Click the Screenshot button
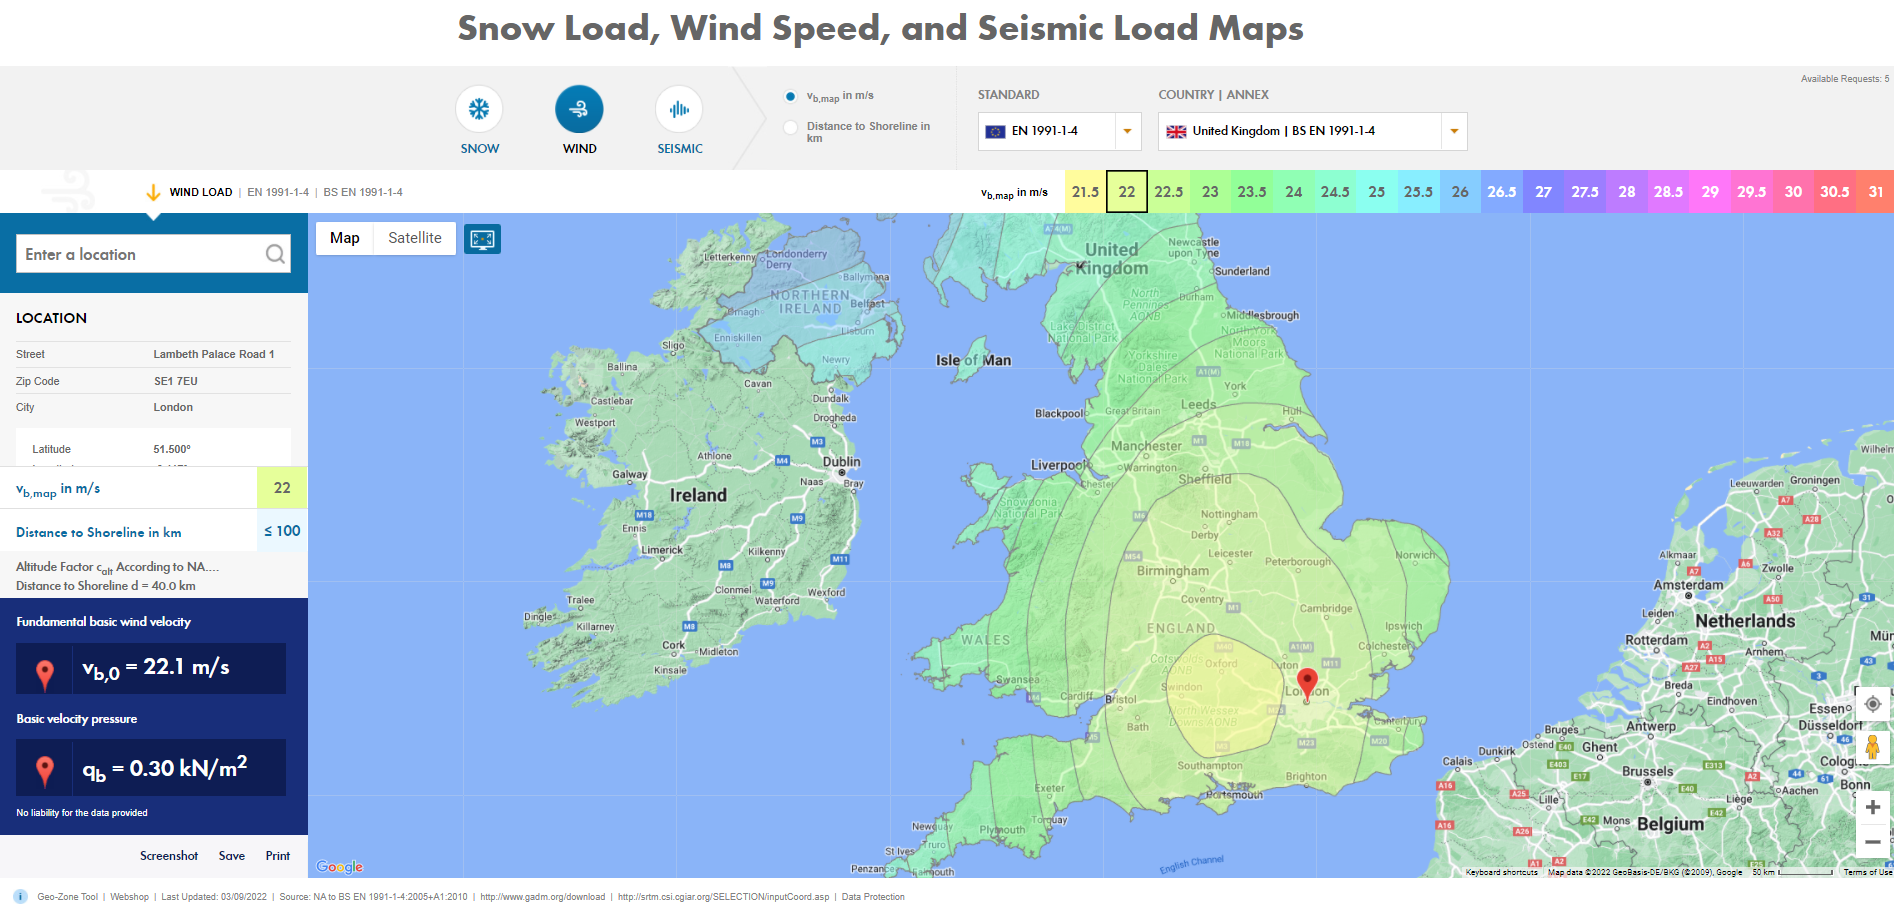 168,855
